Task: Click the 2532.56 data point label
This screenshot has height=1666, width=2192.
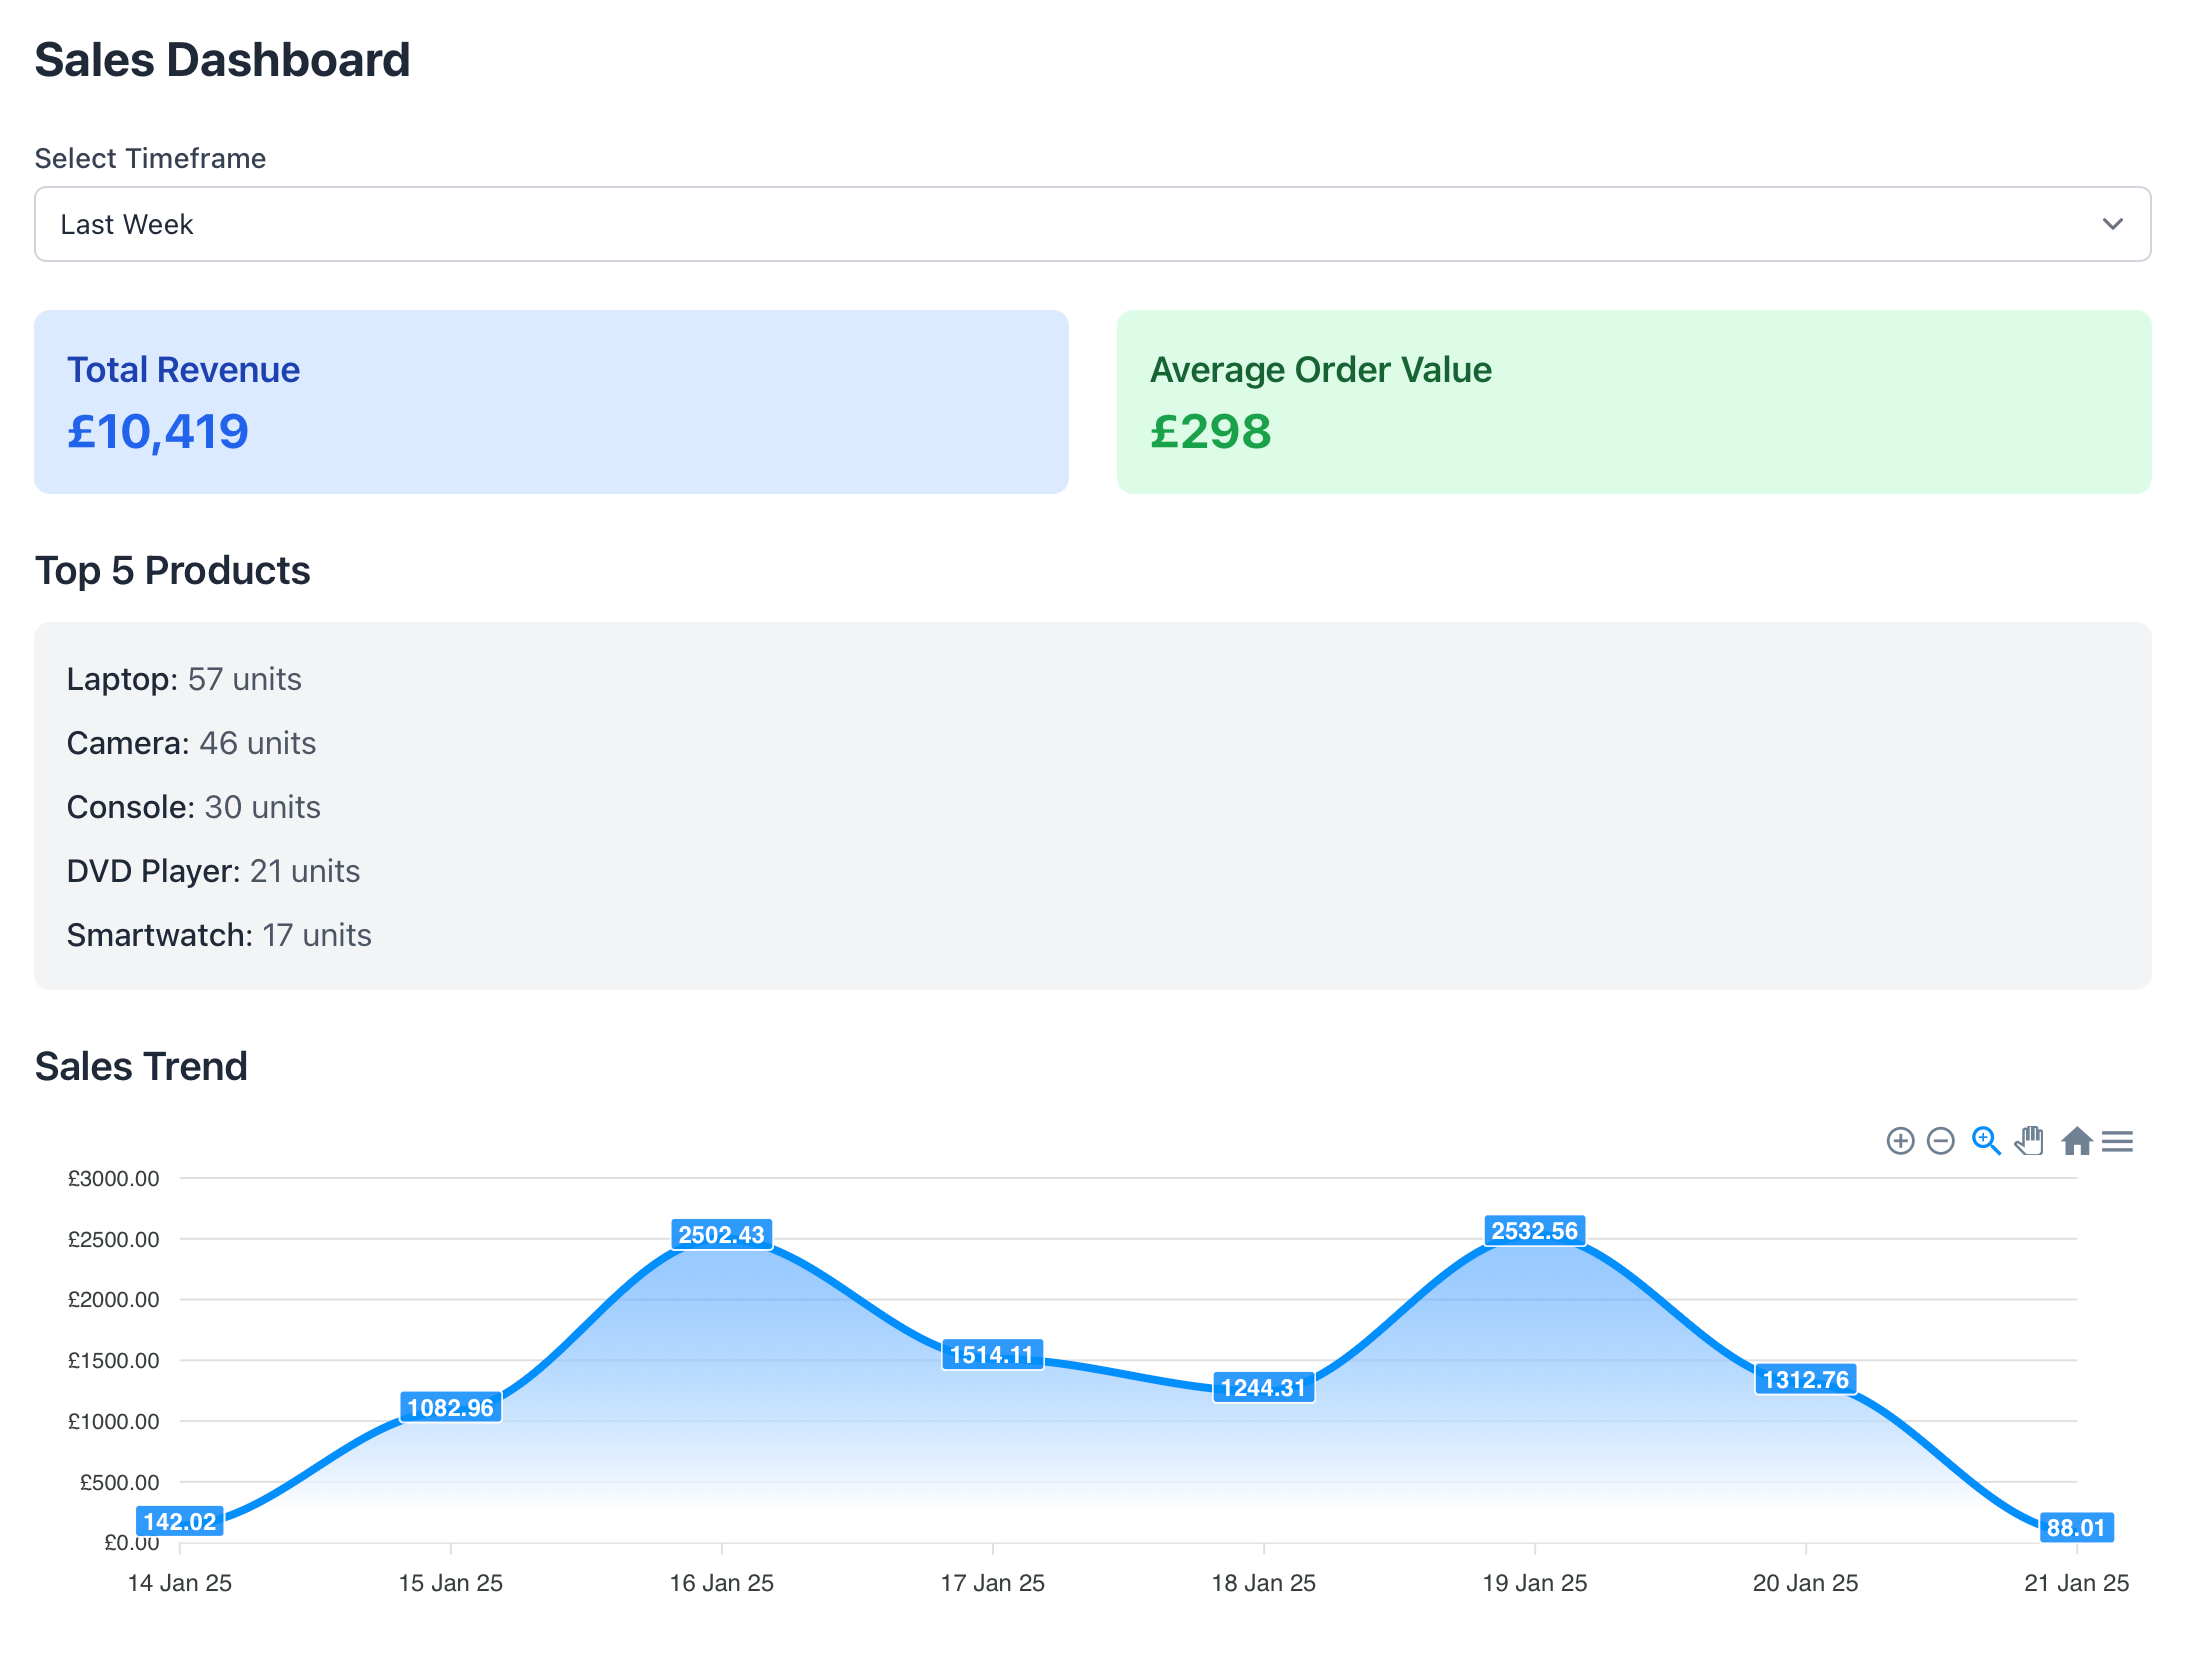Action: coord(1534,1231)
